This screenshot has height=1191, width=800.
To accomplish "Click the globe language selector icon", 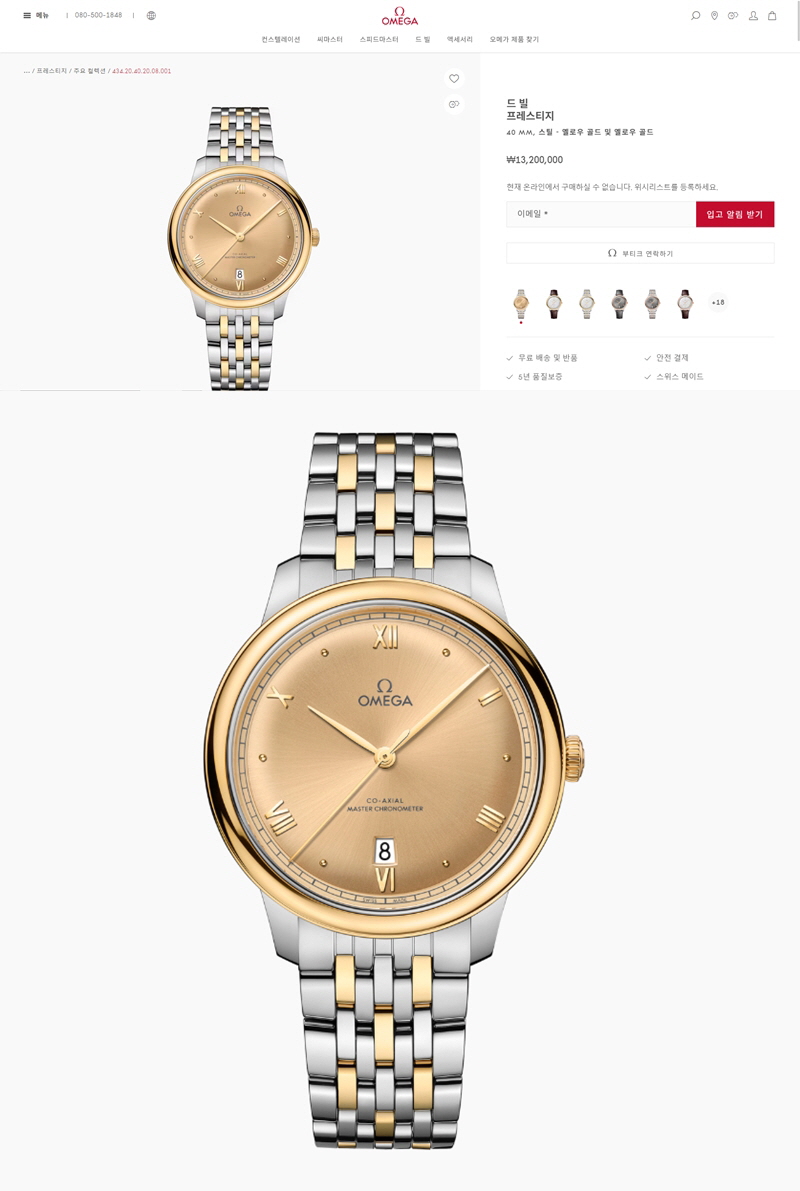I will [151, 15].
